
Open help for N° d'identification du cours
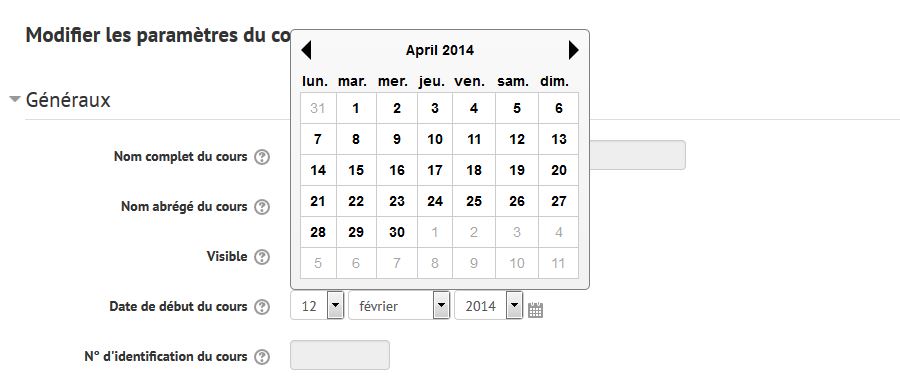(262, 357)
